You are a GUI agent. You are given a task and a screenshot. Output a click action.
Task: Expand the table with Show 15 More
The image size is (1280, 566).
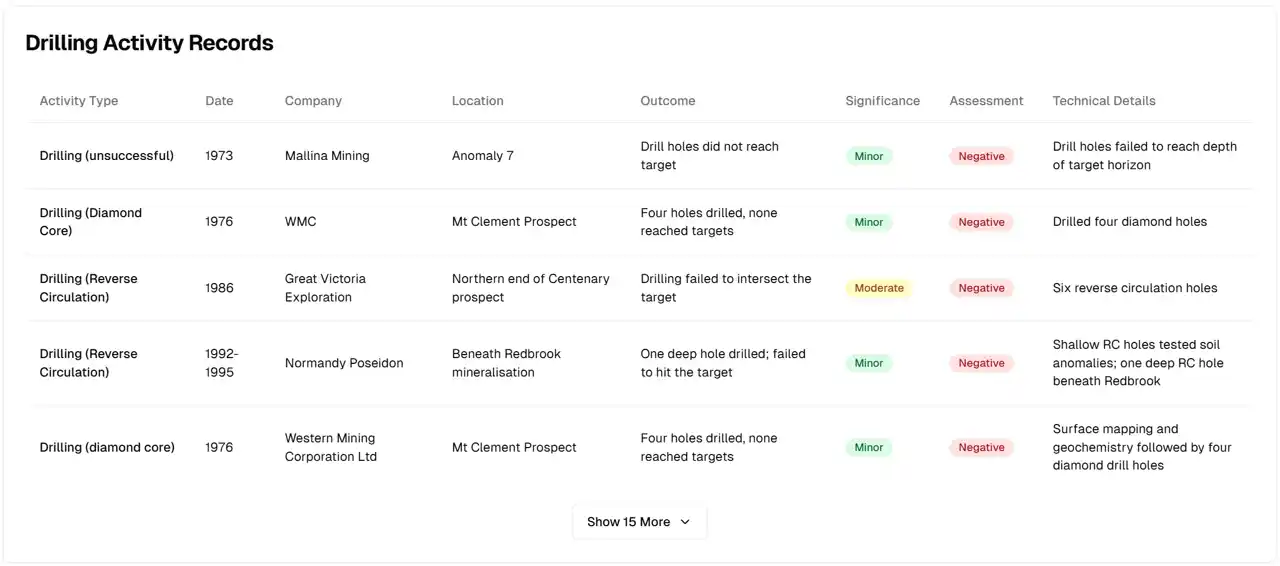coord(639,522)
